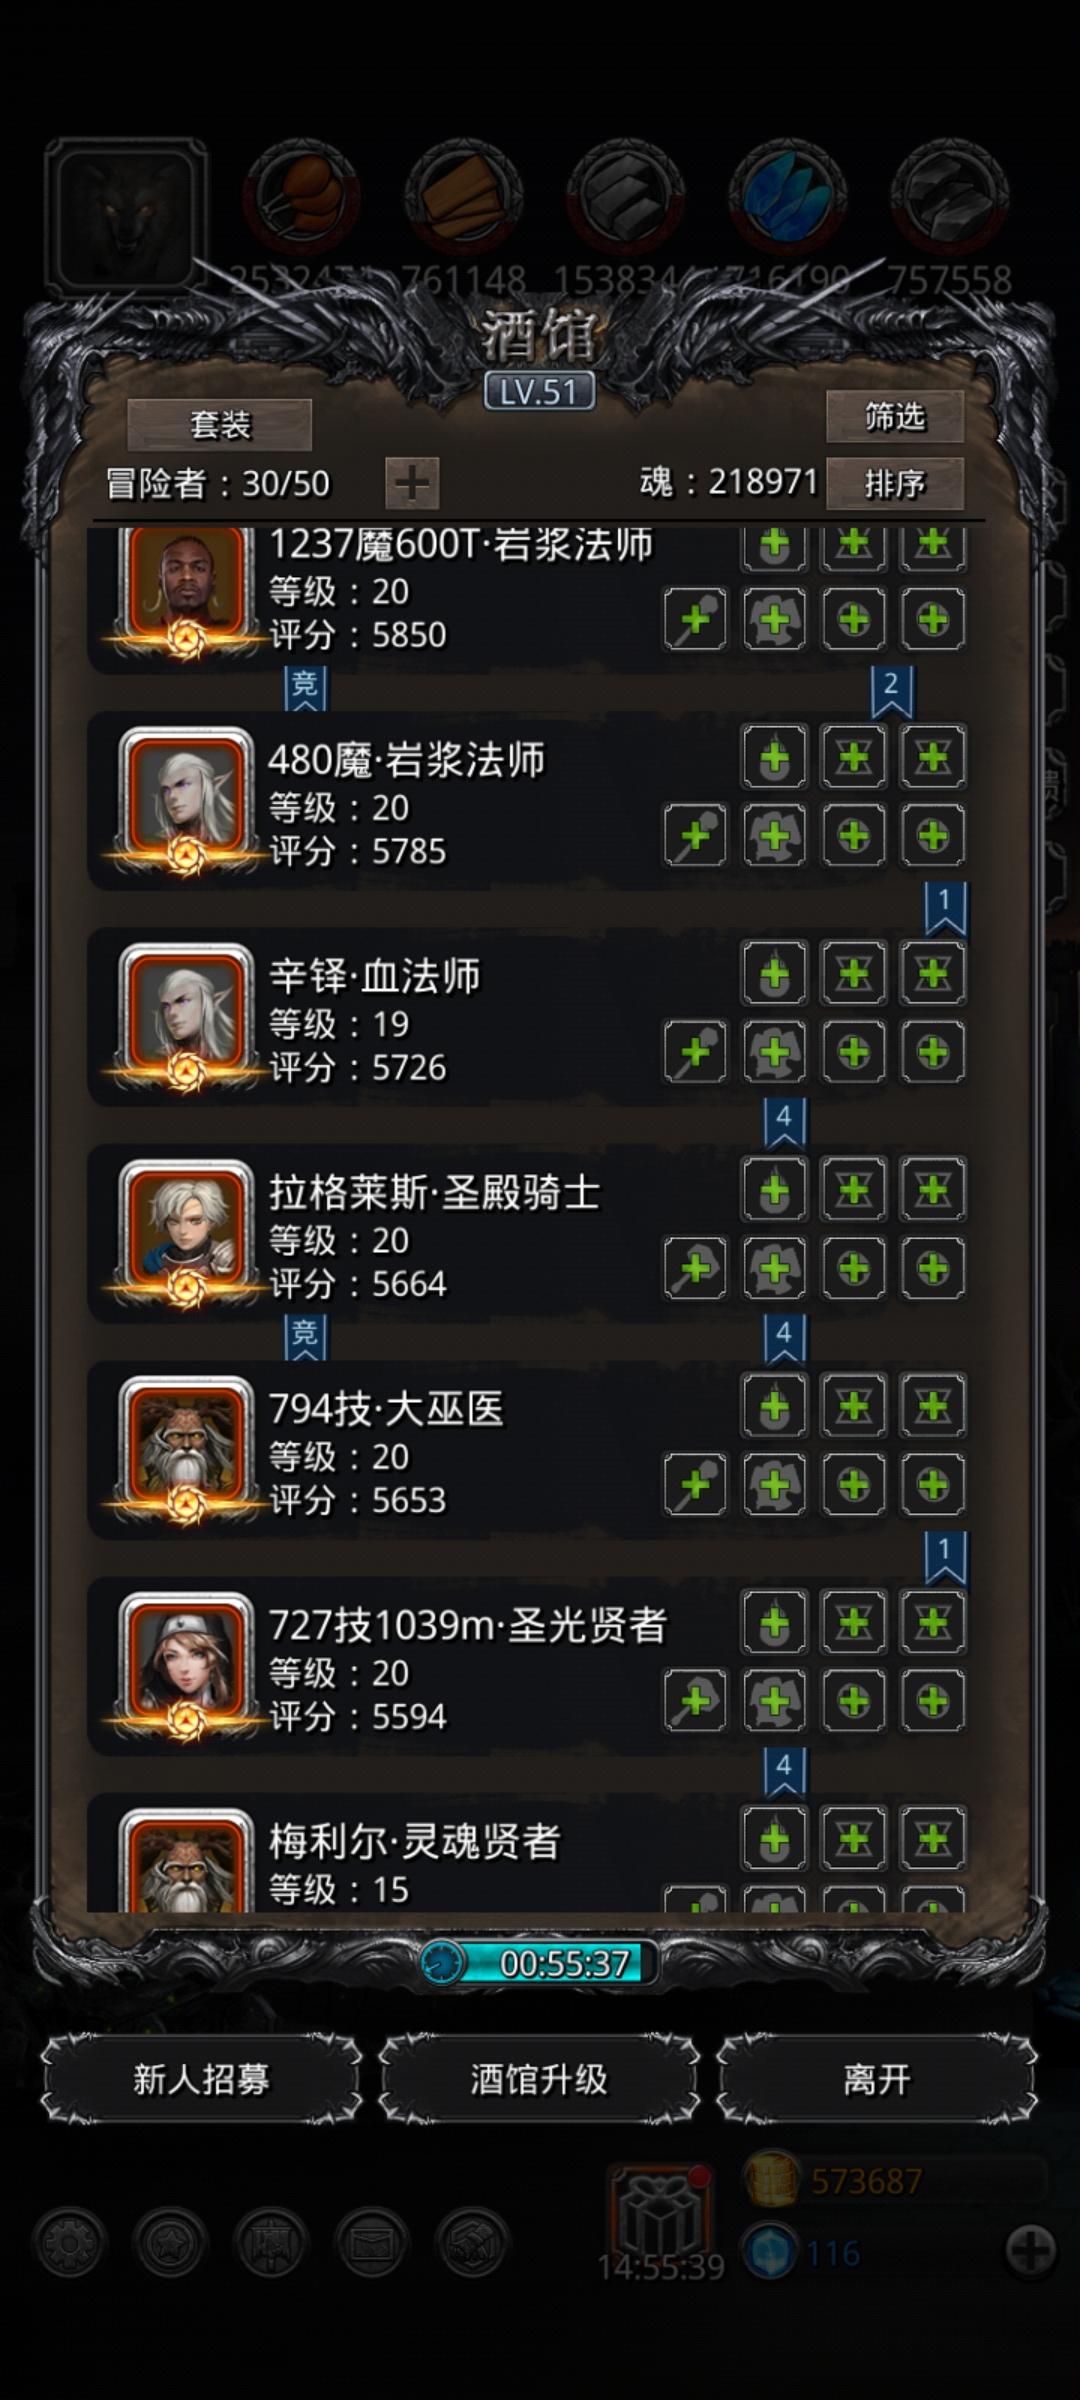Viewport: 1080px width, 2400px height.
Task: Click the plus icon beside 冒险者 30/50
Action: pyautogui.click(x=412, y=485)
